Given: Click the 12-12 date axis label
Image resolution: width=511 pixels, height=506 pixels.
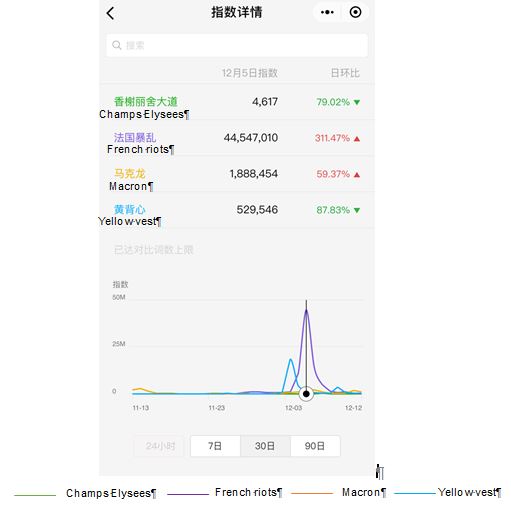Looking at the screenshot, I should click(x=353, y=408).
